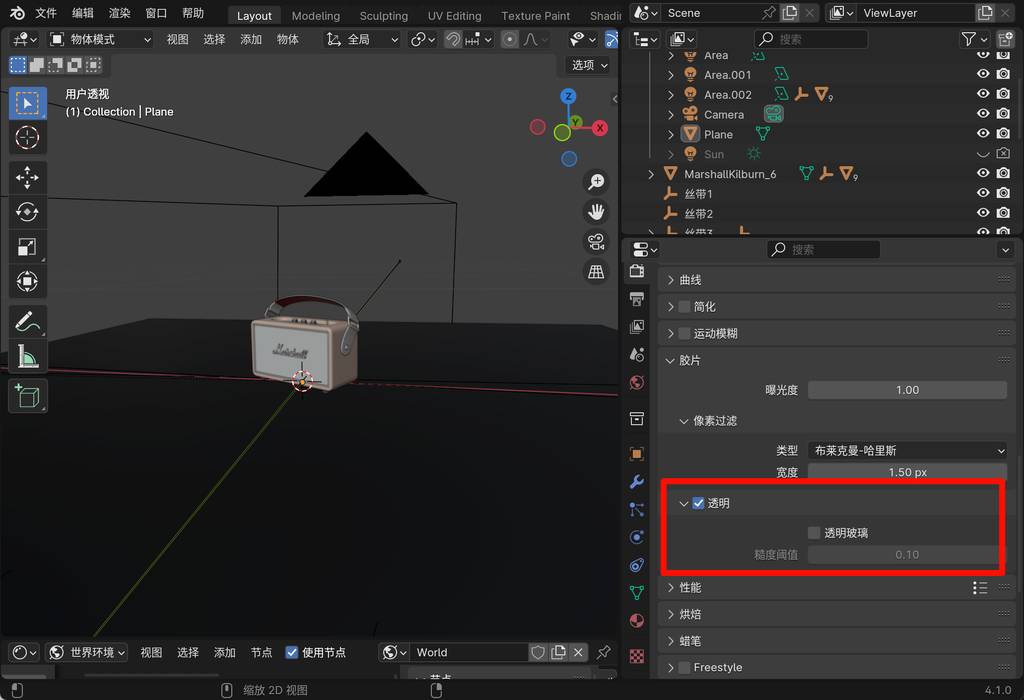Screen dimensions: 1024x700
Task: Click the 曝光度 value slider
Action: click(x=907, y=390)
